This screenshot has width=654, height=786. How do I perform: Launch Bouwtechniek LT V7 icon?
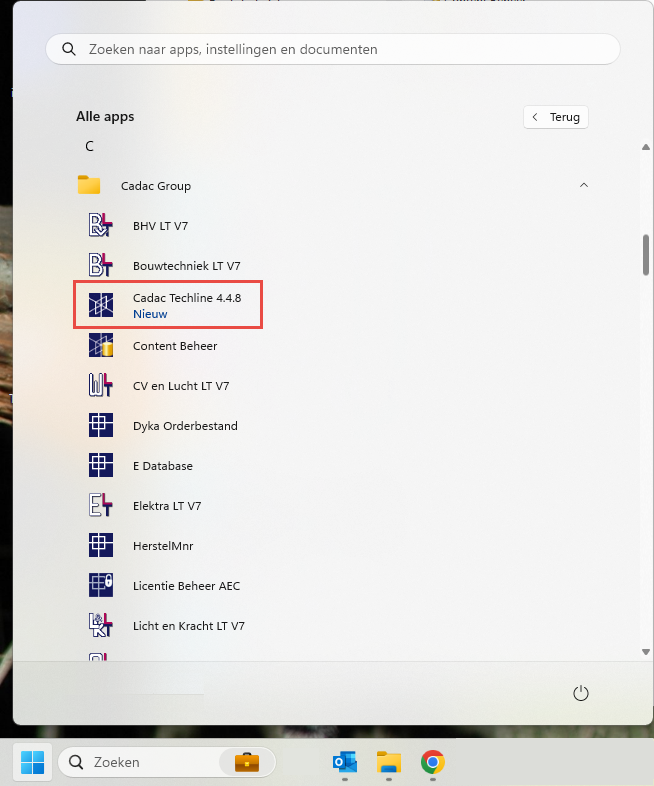[101, 265]
